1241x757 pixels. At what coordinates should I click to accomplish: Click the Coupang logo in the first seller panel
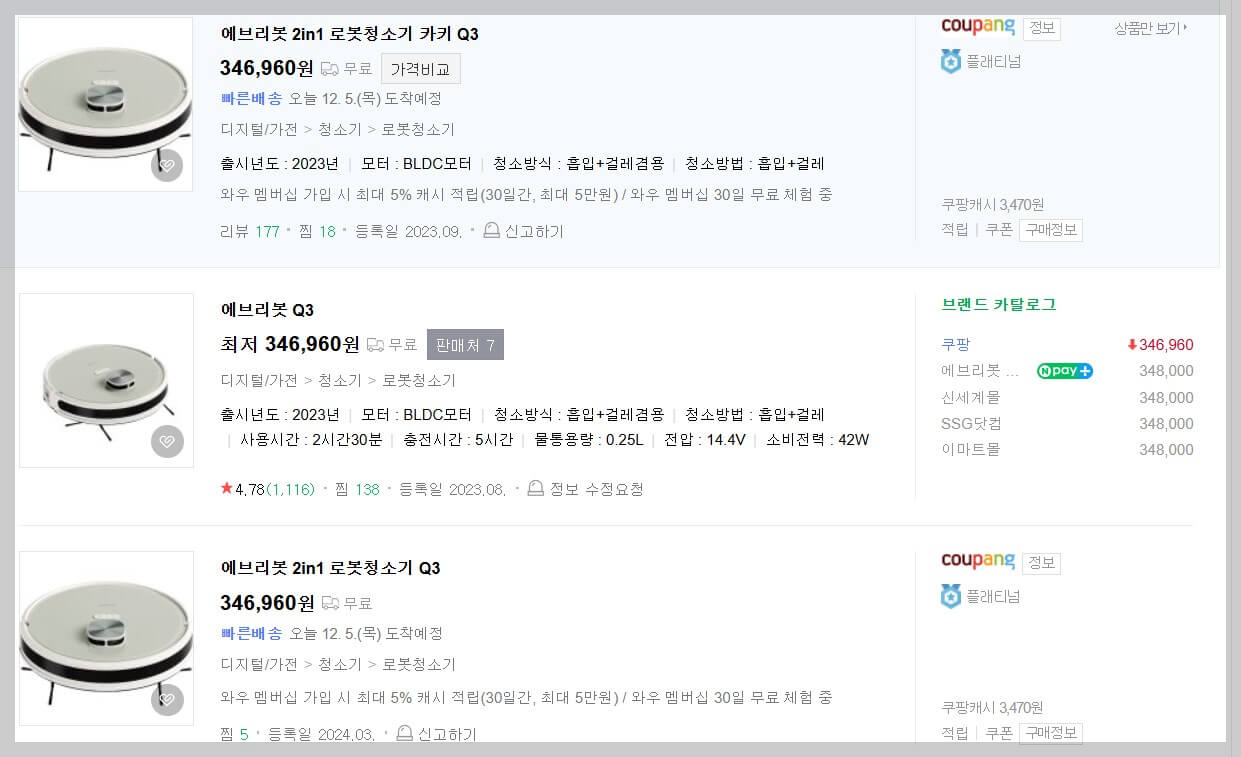[x=977, y=26]
